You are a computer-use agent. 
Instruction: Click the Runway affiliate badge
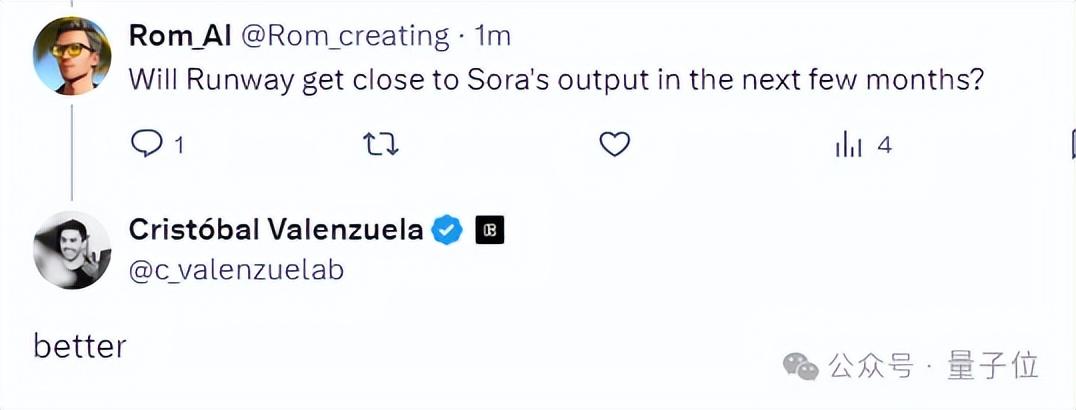490,230
